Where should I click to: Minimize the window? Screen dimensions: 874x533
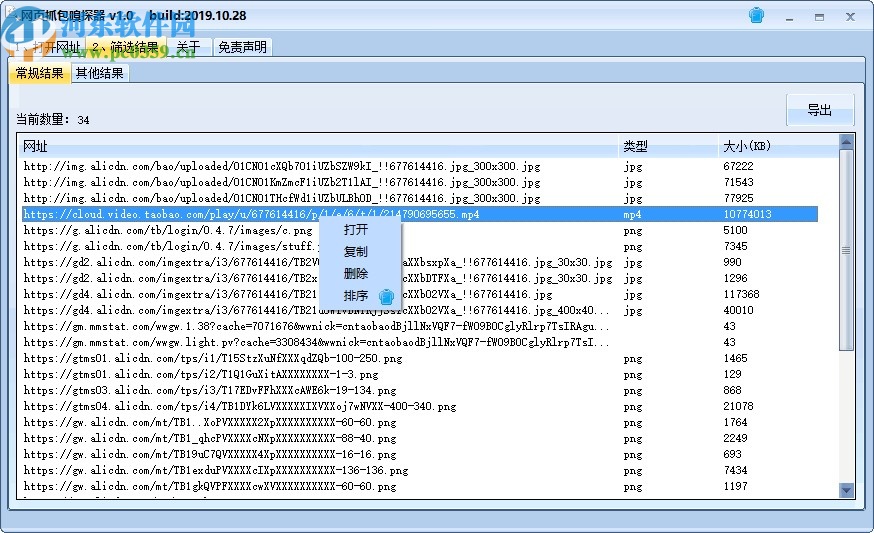[x=789, y=17]
